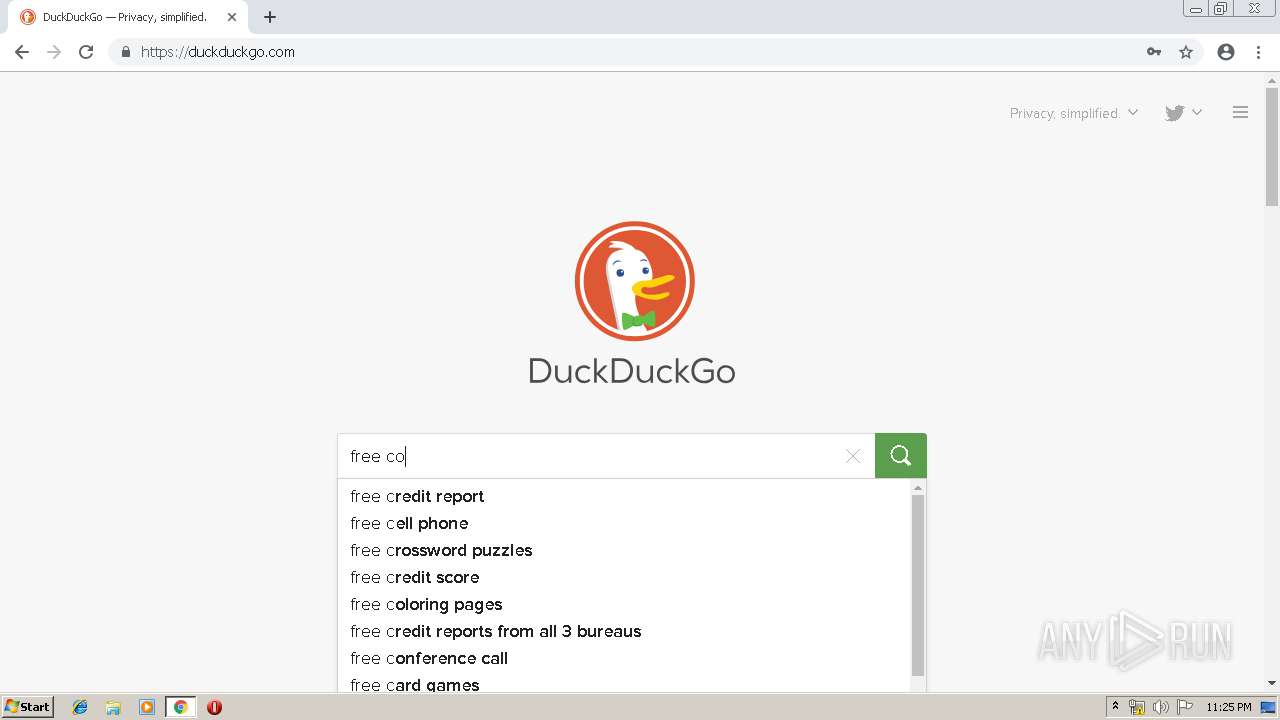Click the network tray icon
The width and height of the screenshot is (1280, 720).
click(x=1137, y=707)
